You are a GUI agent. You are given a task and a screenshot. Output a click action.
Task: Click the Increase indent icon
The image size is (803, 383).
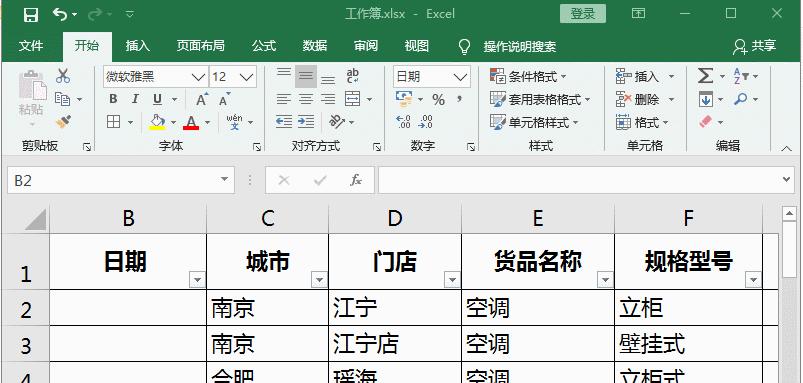point(306,121)
